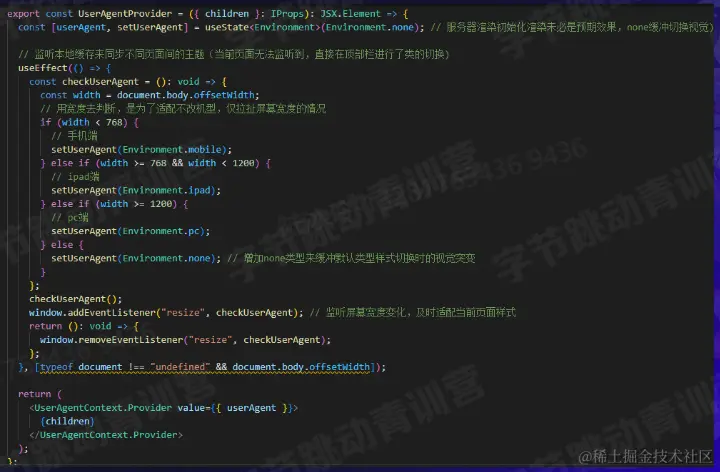Click 'width >= 768 && width < 1200' condition
Viewport: 720px width, 472px height.
coord(177,163)
